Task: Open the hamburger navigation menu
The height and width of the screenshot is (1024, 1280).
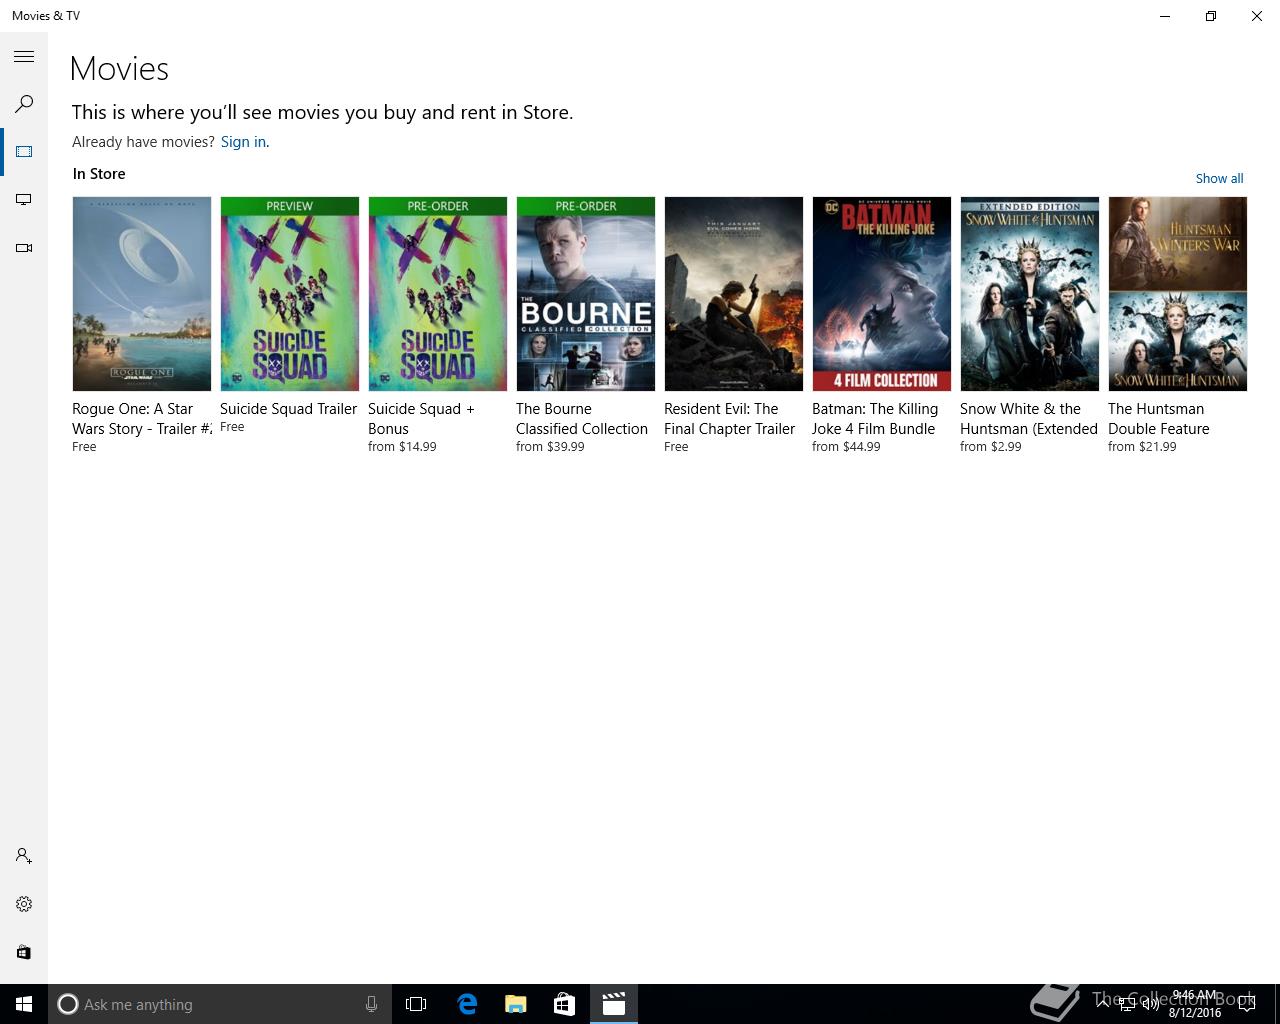Action: (x=24, y=57)
